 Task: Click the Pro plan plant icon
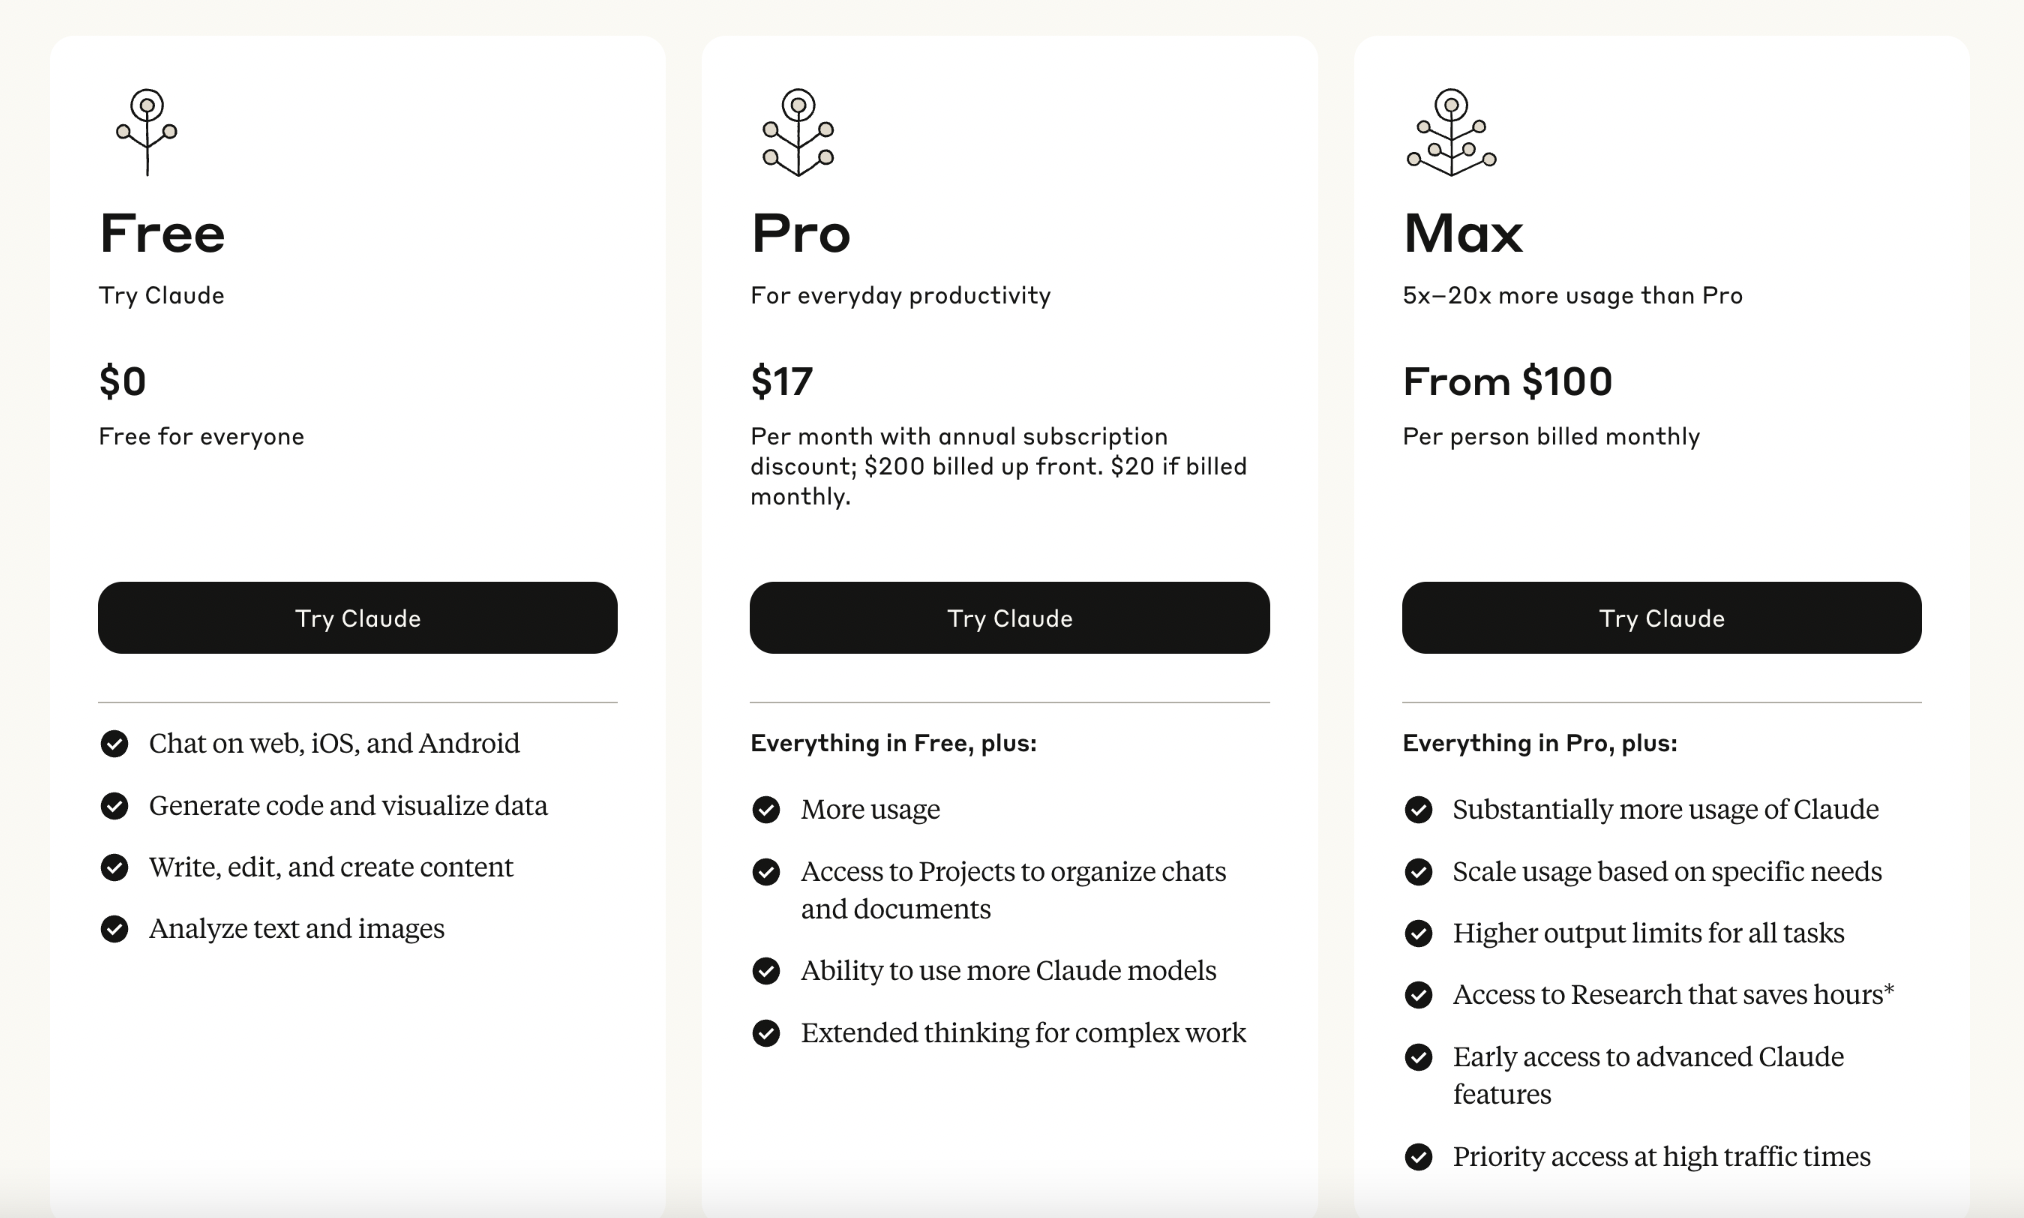coord(798,132)
